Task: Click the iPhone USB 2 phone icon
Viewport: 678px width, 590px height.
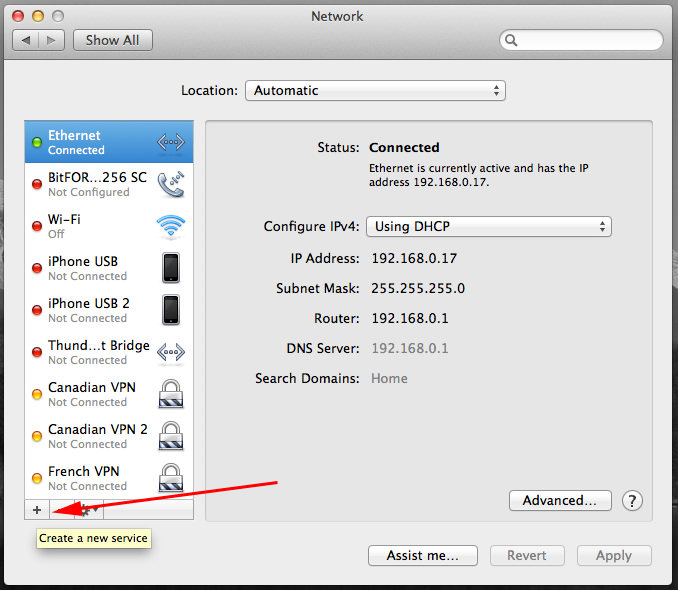Action: [171, 310]
